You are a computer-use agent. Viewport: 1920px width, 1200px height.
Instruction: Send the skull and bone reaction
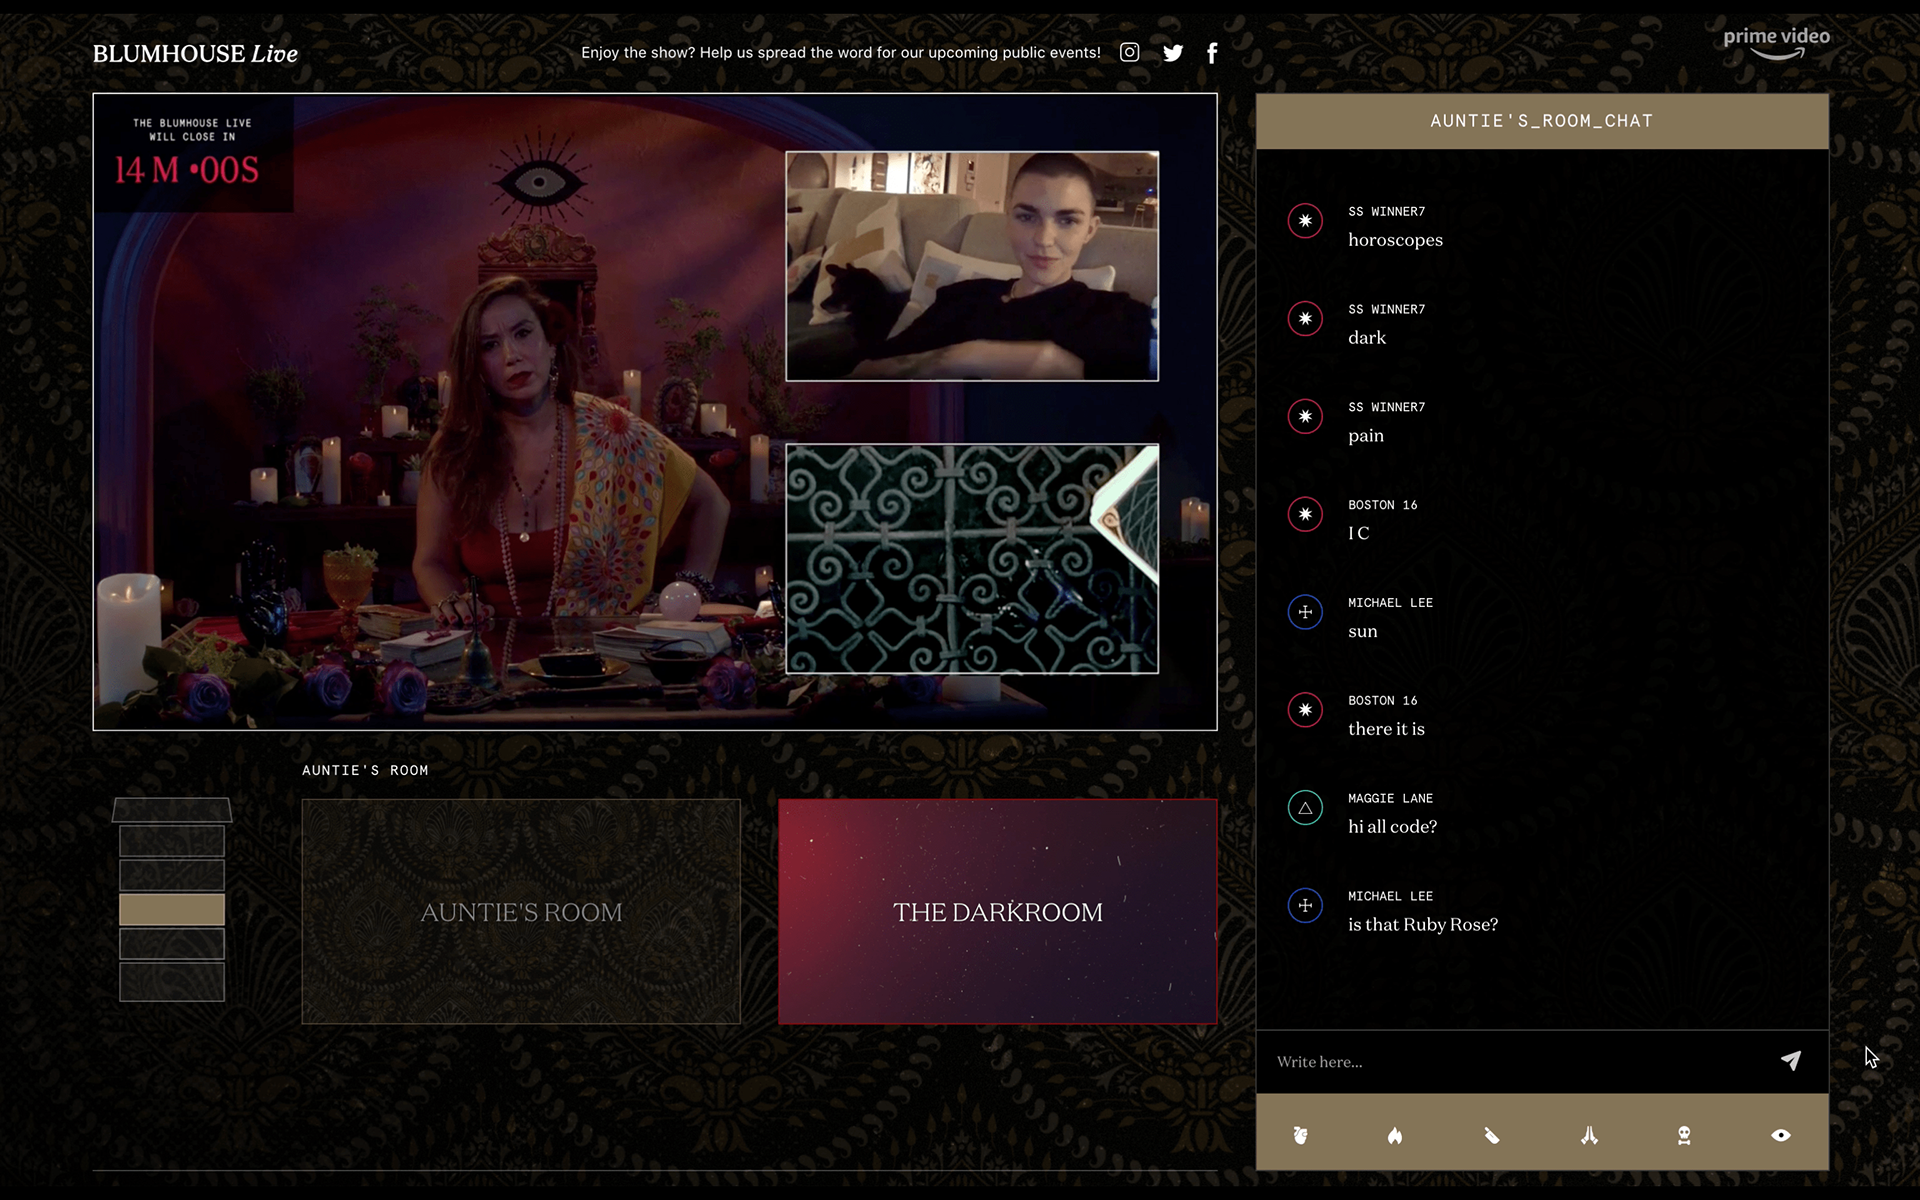(1684, 1135)
